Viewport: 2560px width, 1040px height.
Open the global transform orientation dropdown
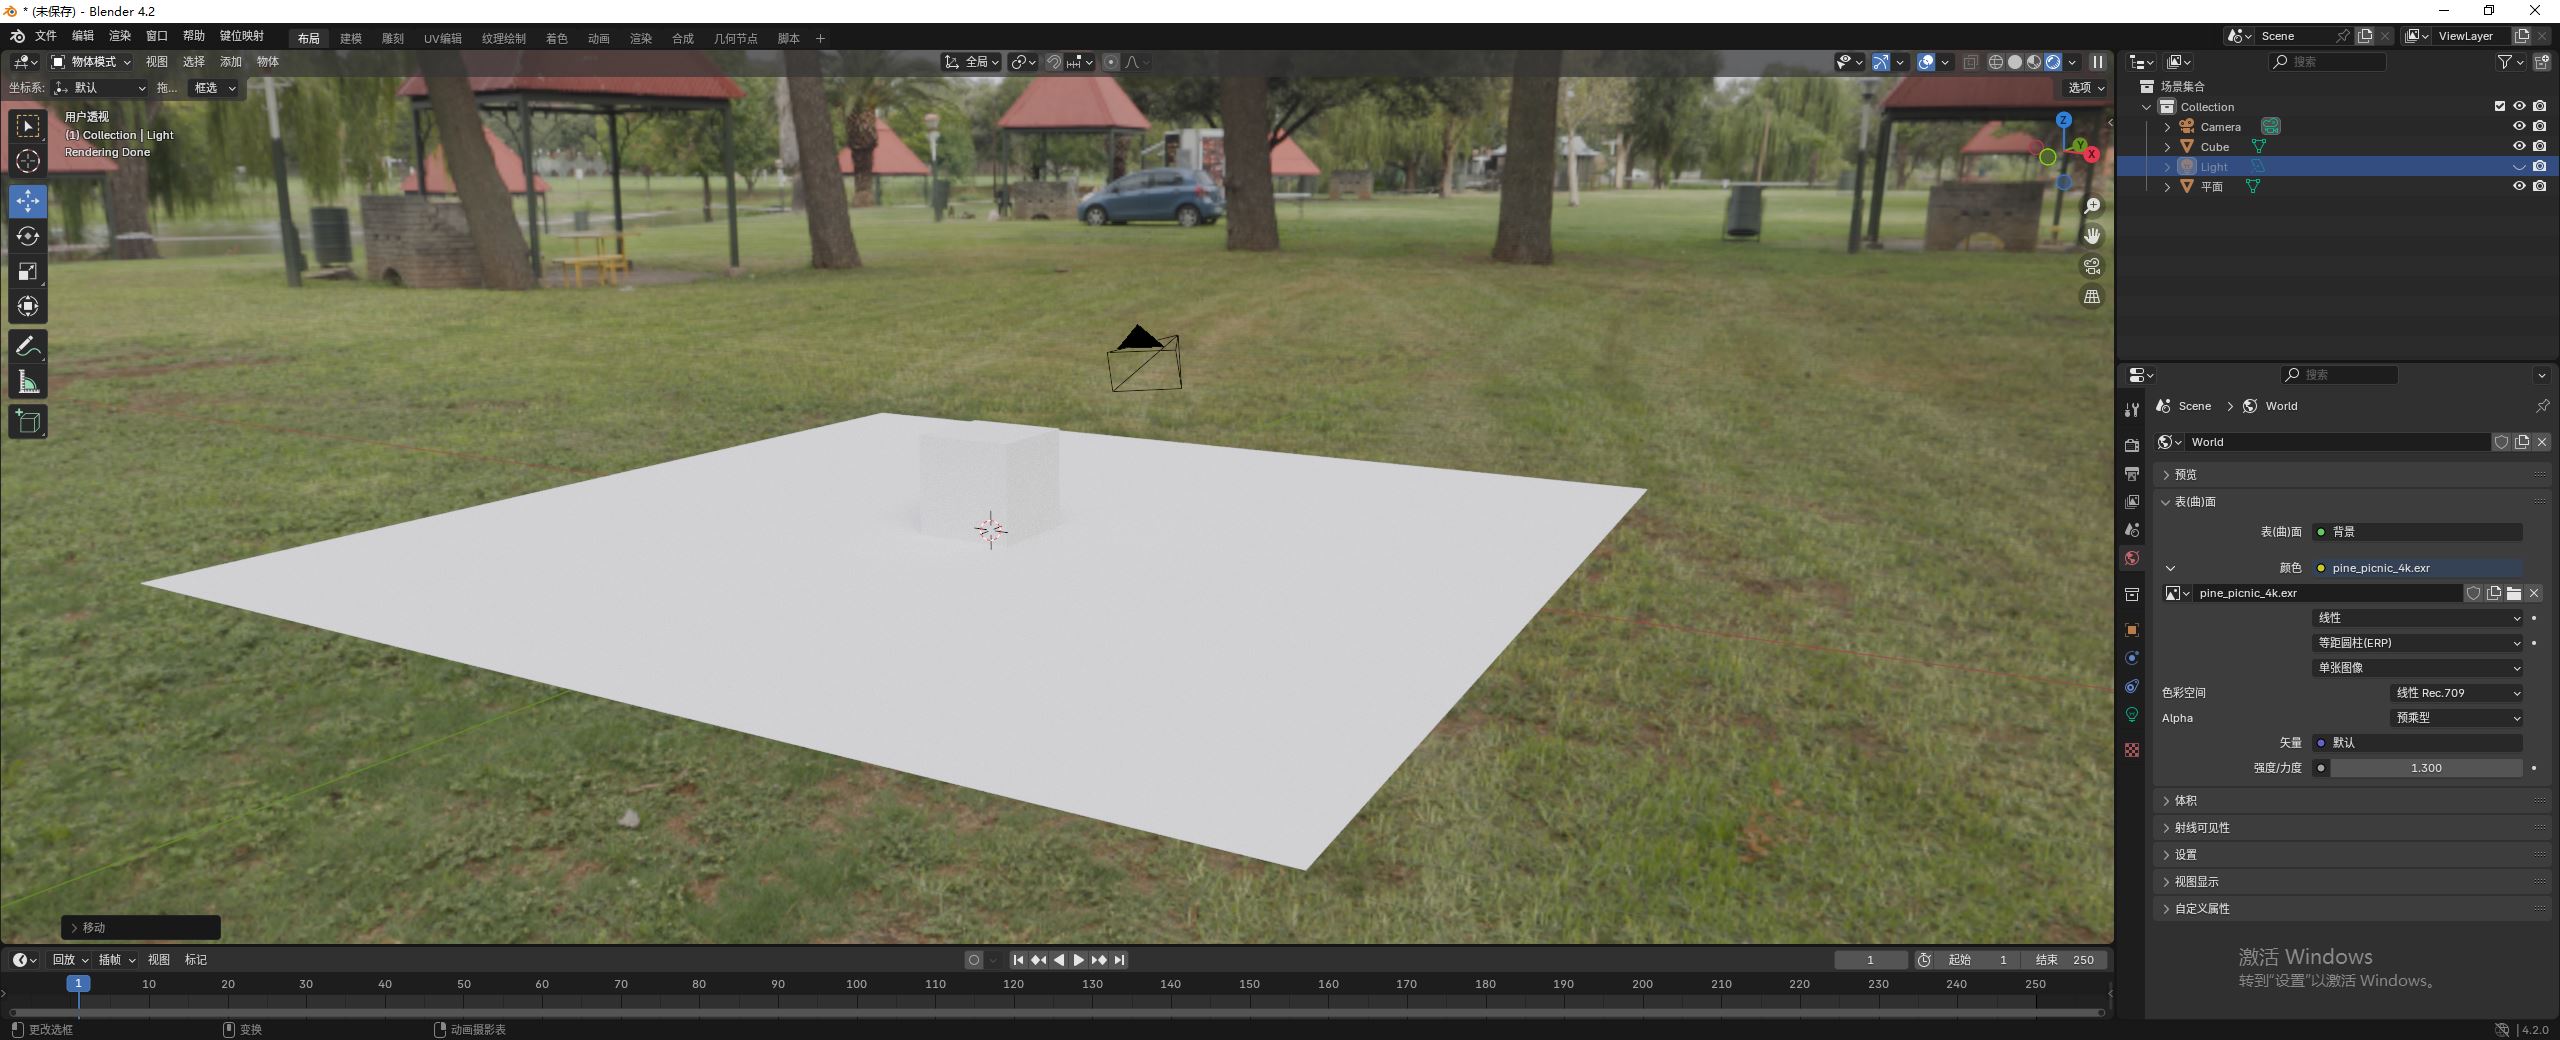971,62
